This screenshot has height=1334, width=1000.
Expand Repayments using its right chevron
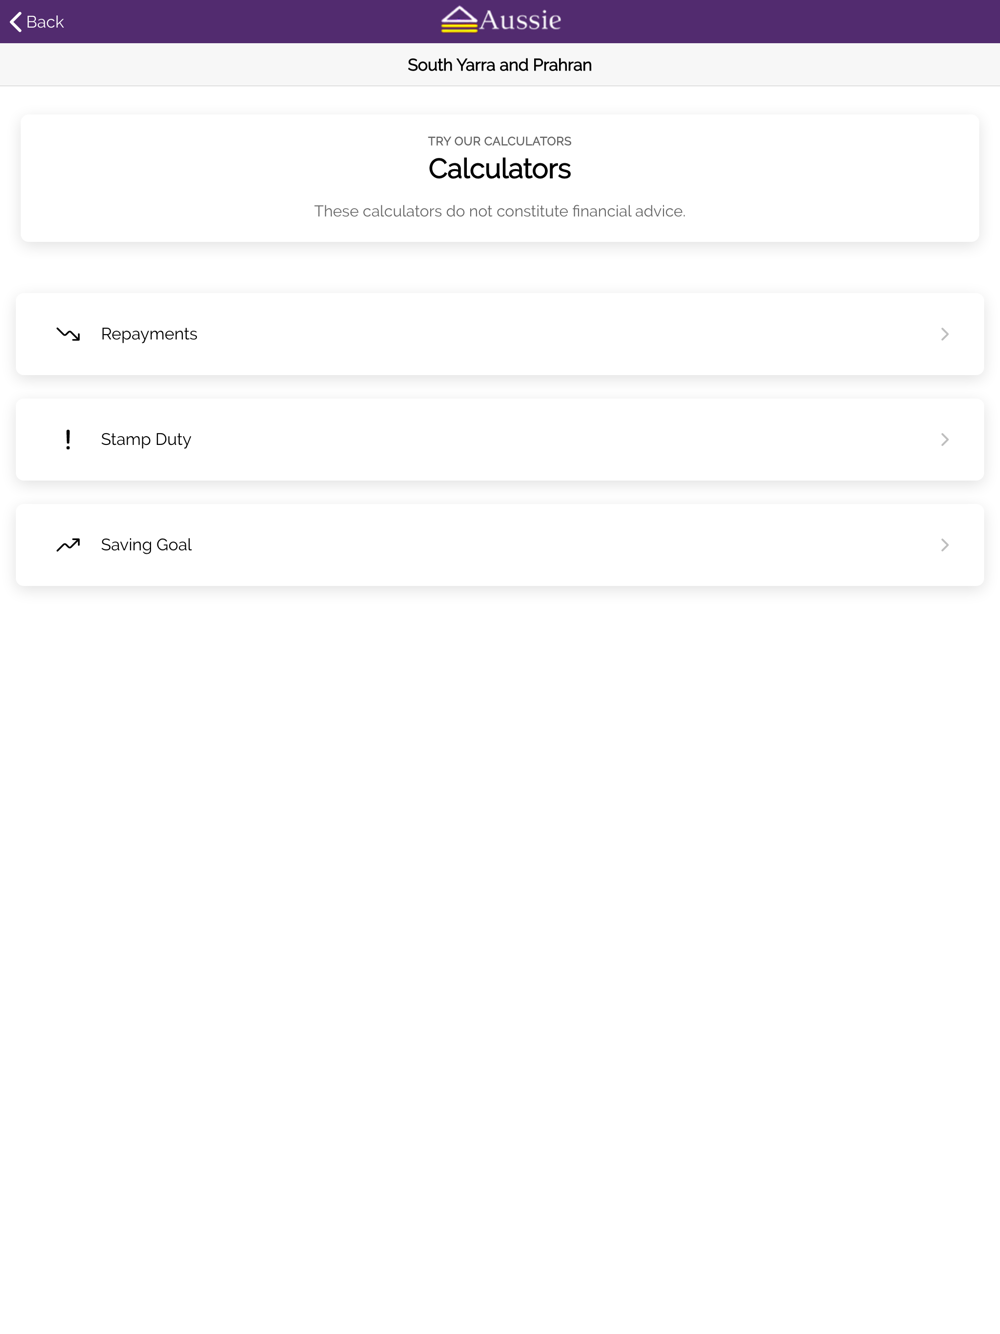pyautogui.click(x=944, y=334)
